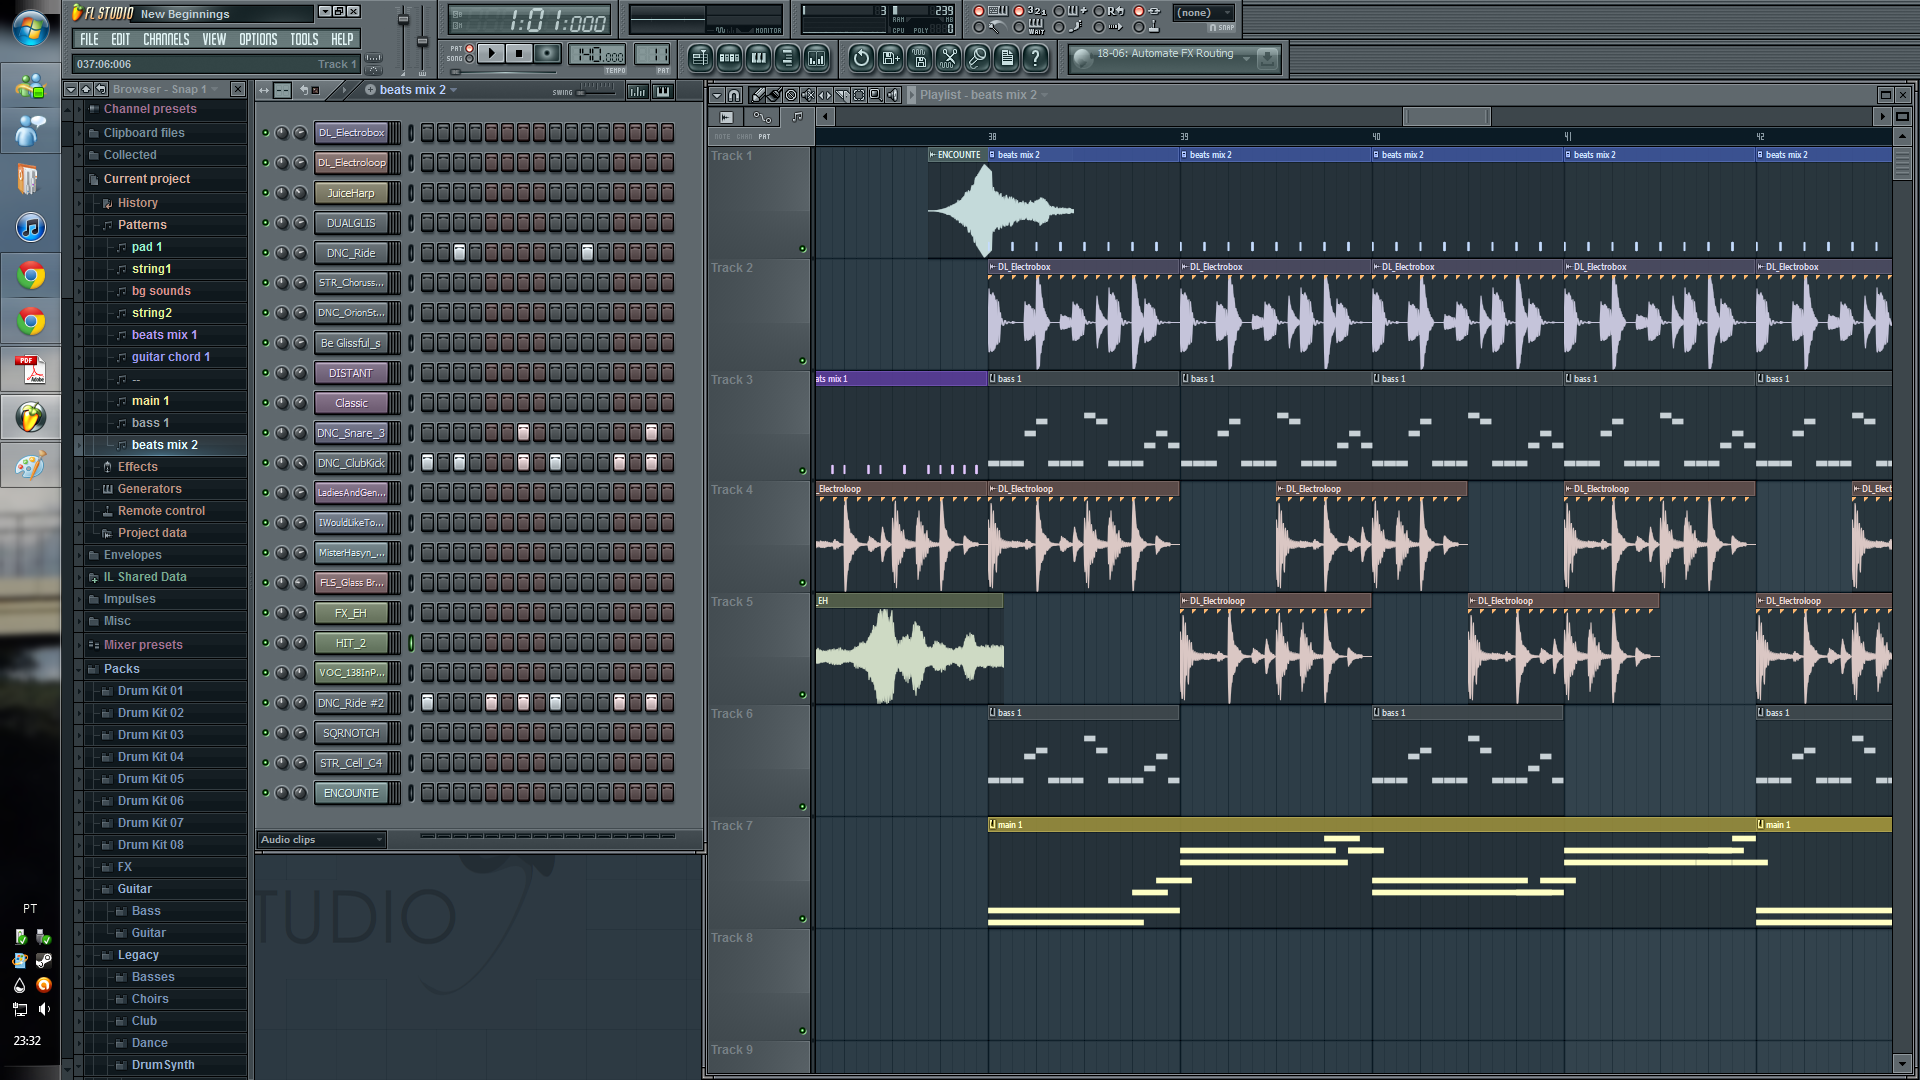Open the mixer window button

(x=817, y=59)
